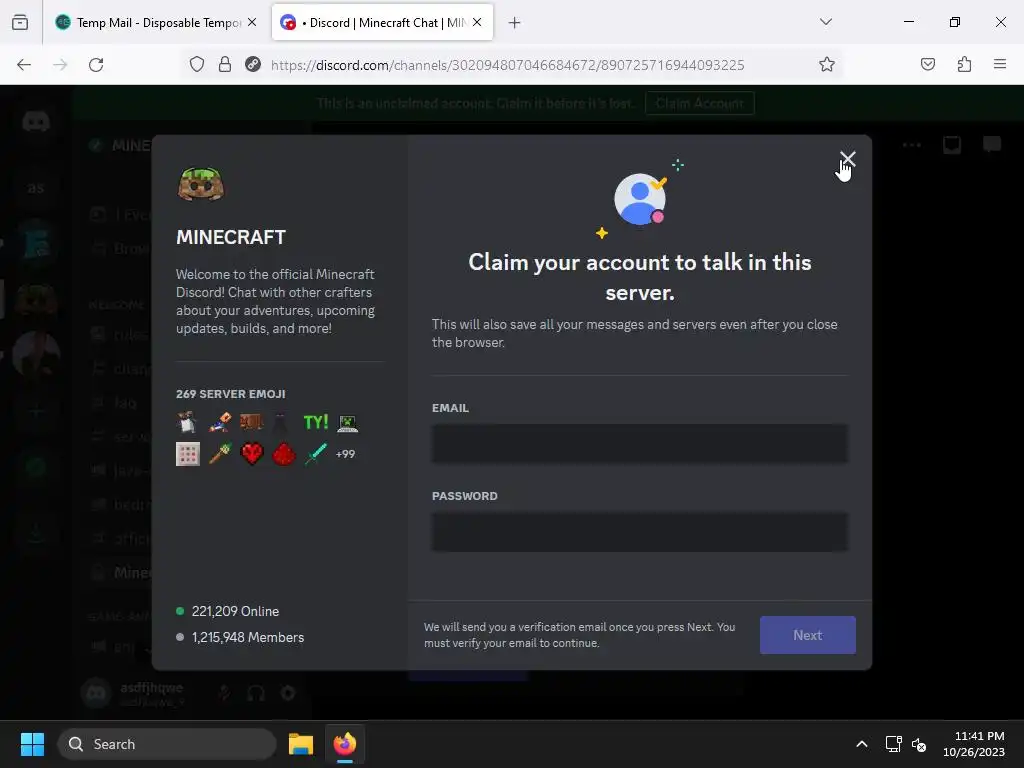Open the Firefox application menu
1024x768 pixels.
click(1000, 65)
